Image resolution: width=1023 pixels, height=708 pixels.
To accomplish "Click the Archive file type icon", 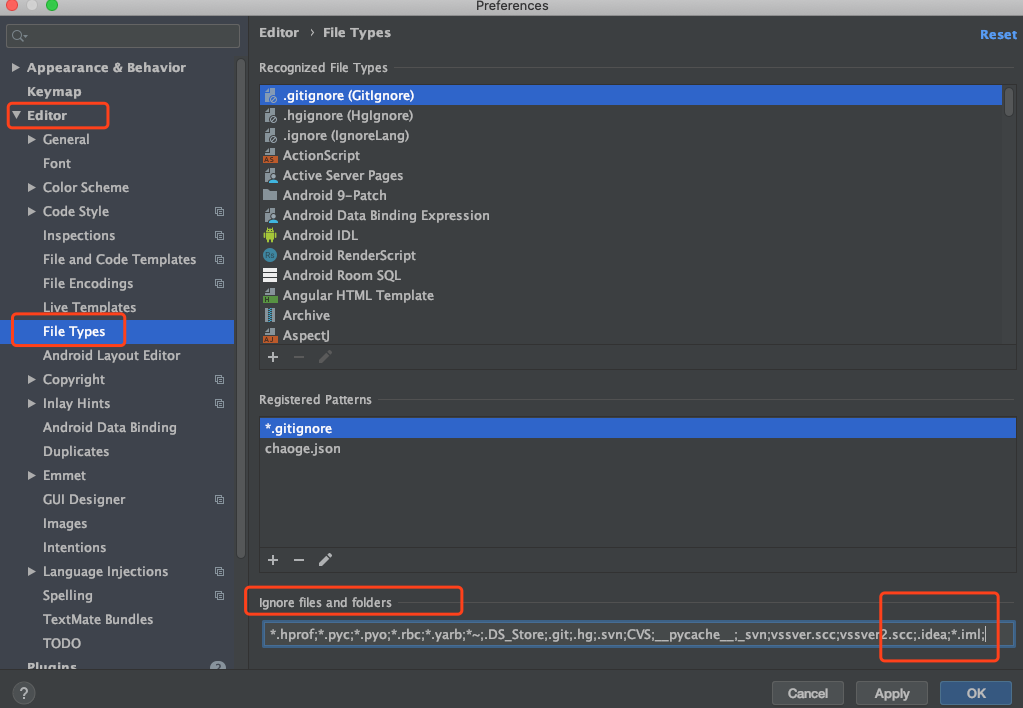I will 270,315.
